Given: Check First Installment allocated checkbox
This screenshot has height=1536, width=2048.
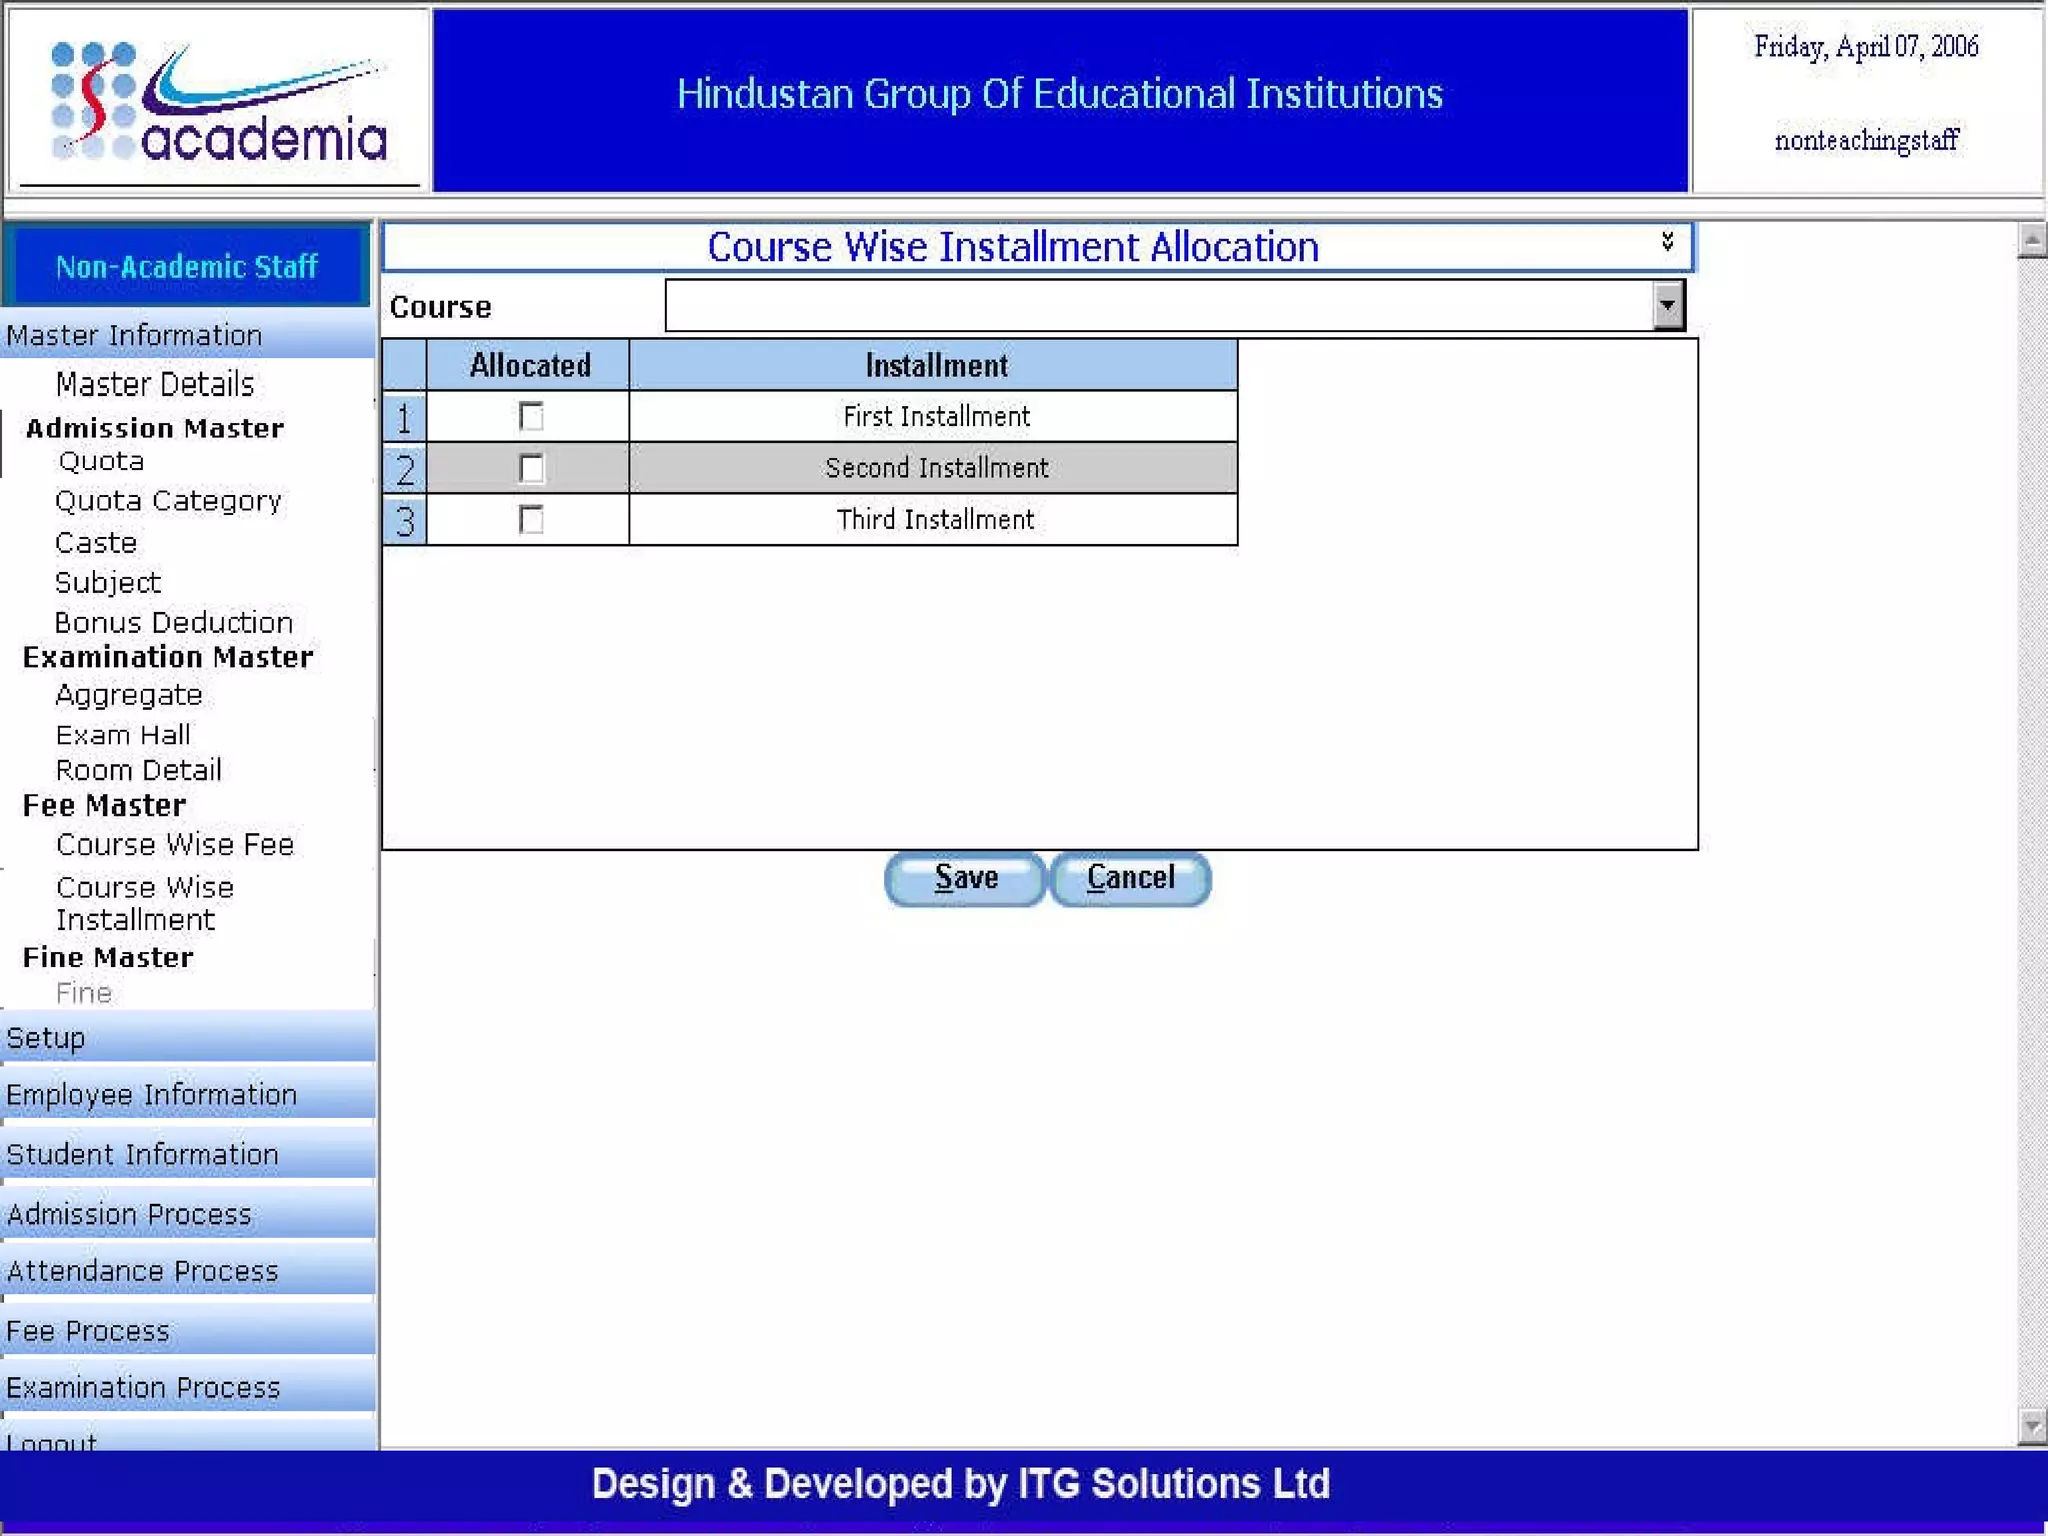Looking at the screenshot, I should pos(531,416).
